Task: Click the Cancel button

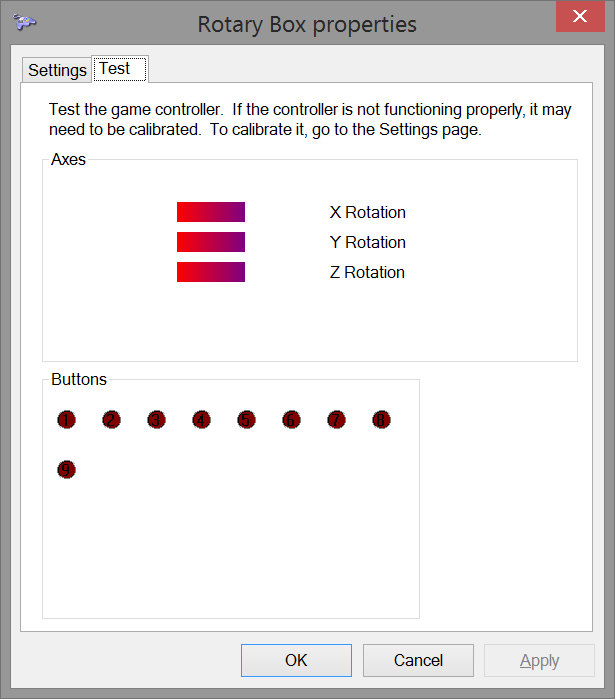Action: click(418, 660)
